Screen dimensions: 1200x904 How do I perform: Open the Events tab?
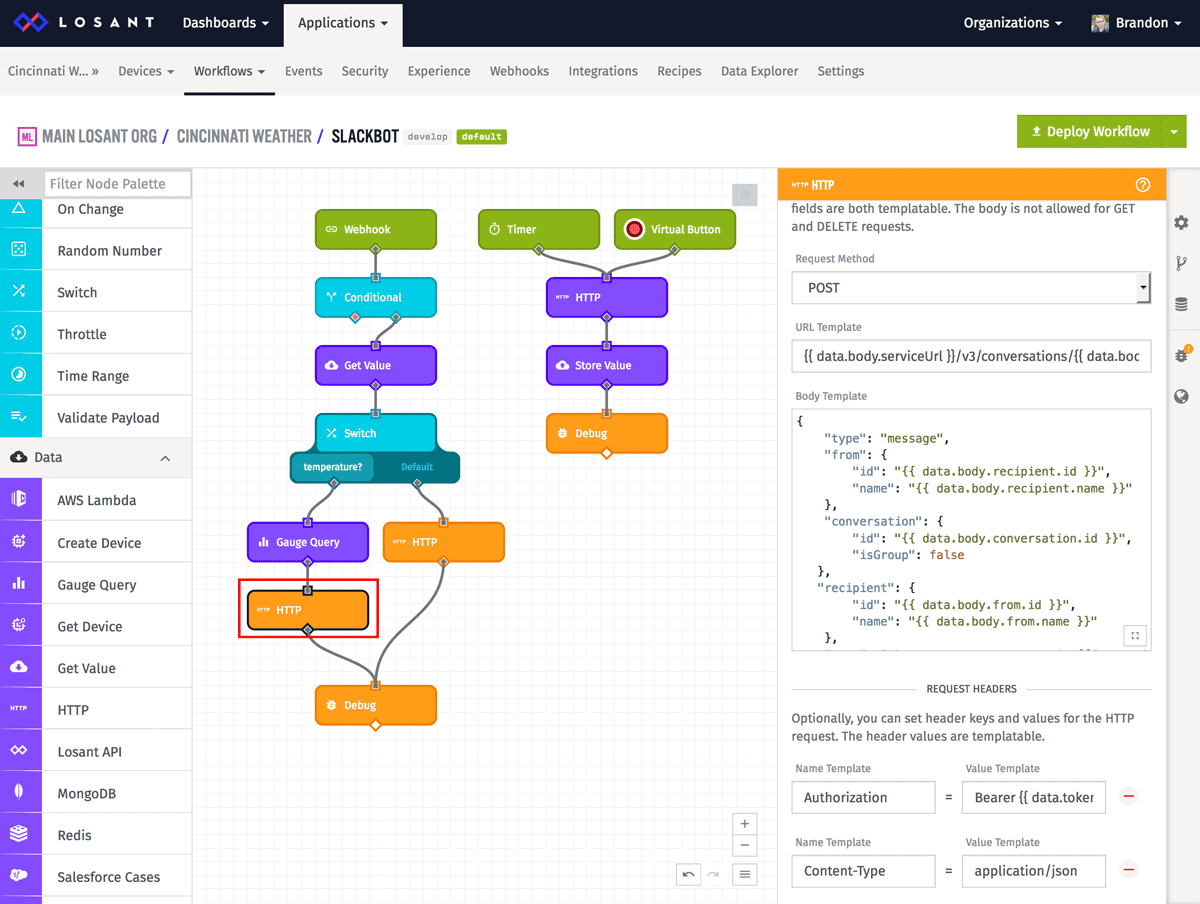pos(303,71)
